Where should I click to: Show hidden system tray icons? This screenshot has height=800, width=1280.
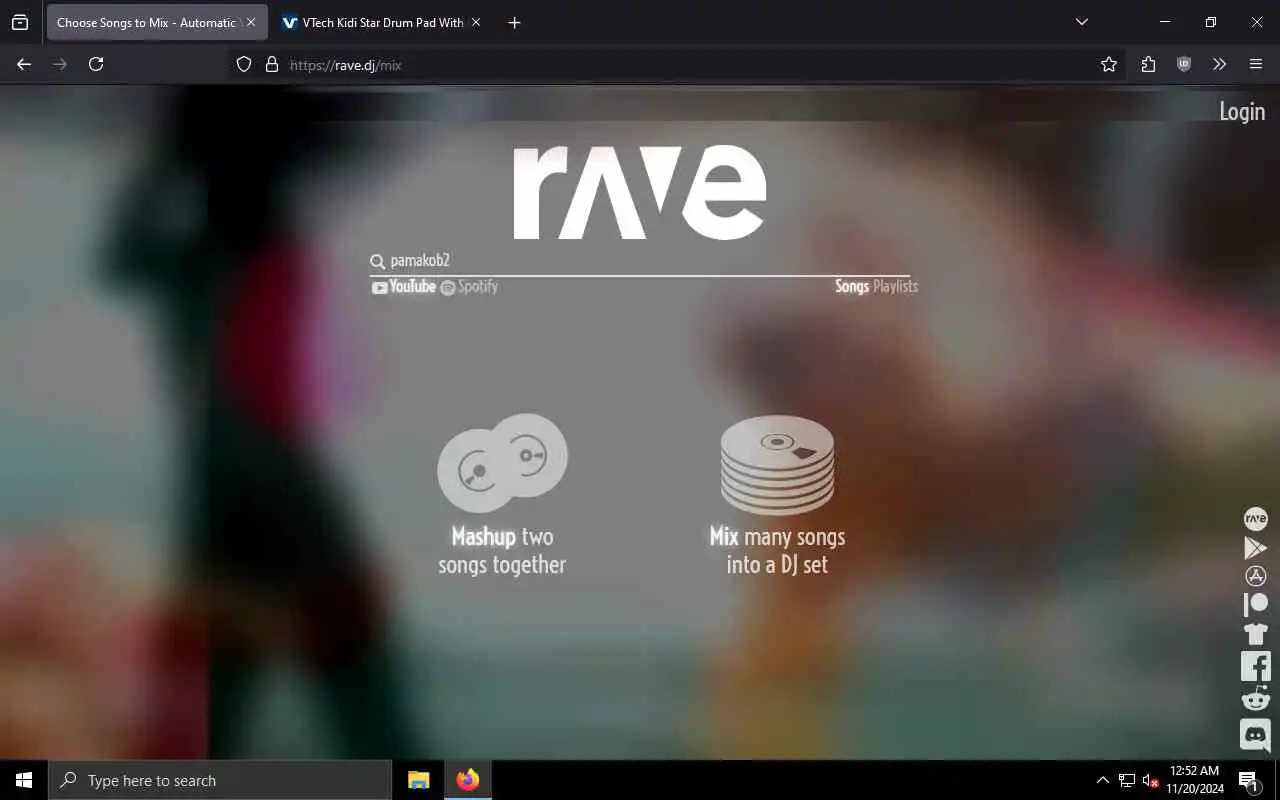click(1103, 780)
